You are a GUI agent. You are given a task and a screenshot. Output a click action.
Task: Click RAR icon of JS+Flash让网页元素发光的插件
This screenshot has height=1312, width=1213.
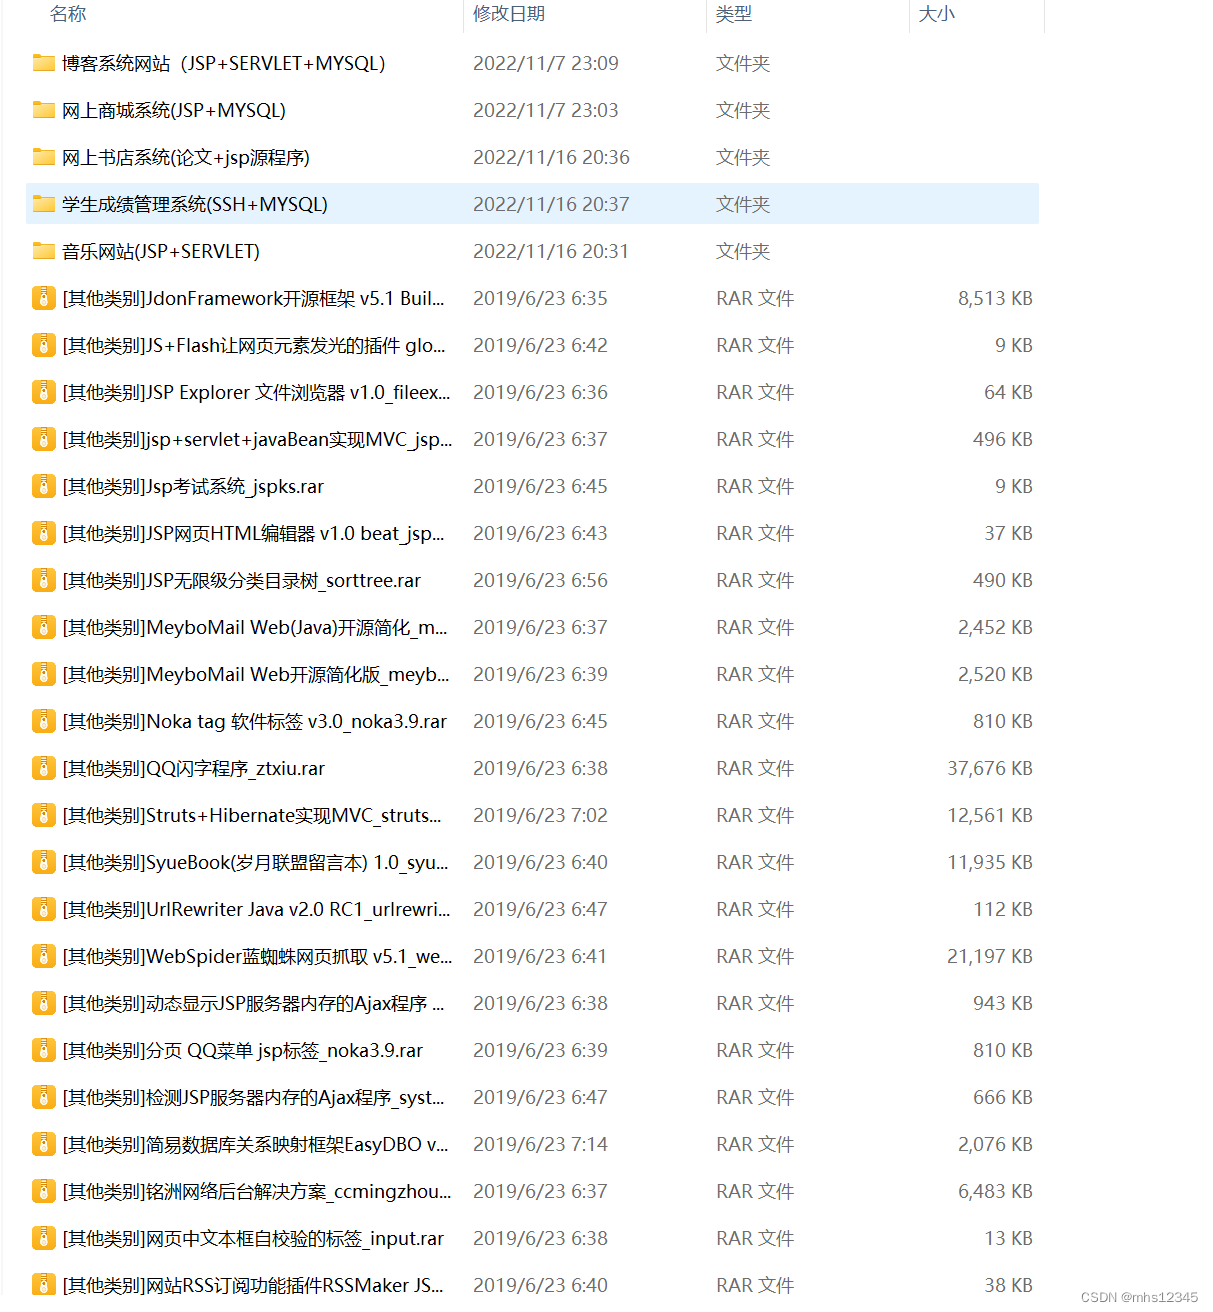pos(44,345)
